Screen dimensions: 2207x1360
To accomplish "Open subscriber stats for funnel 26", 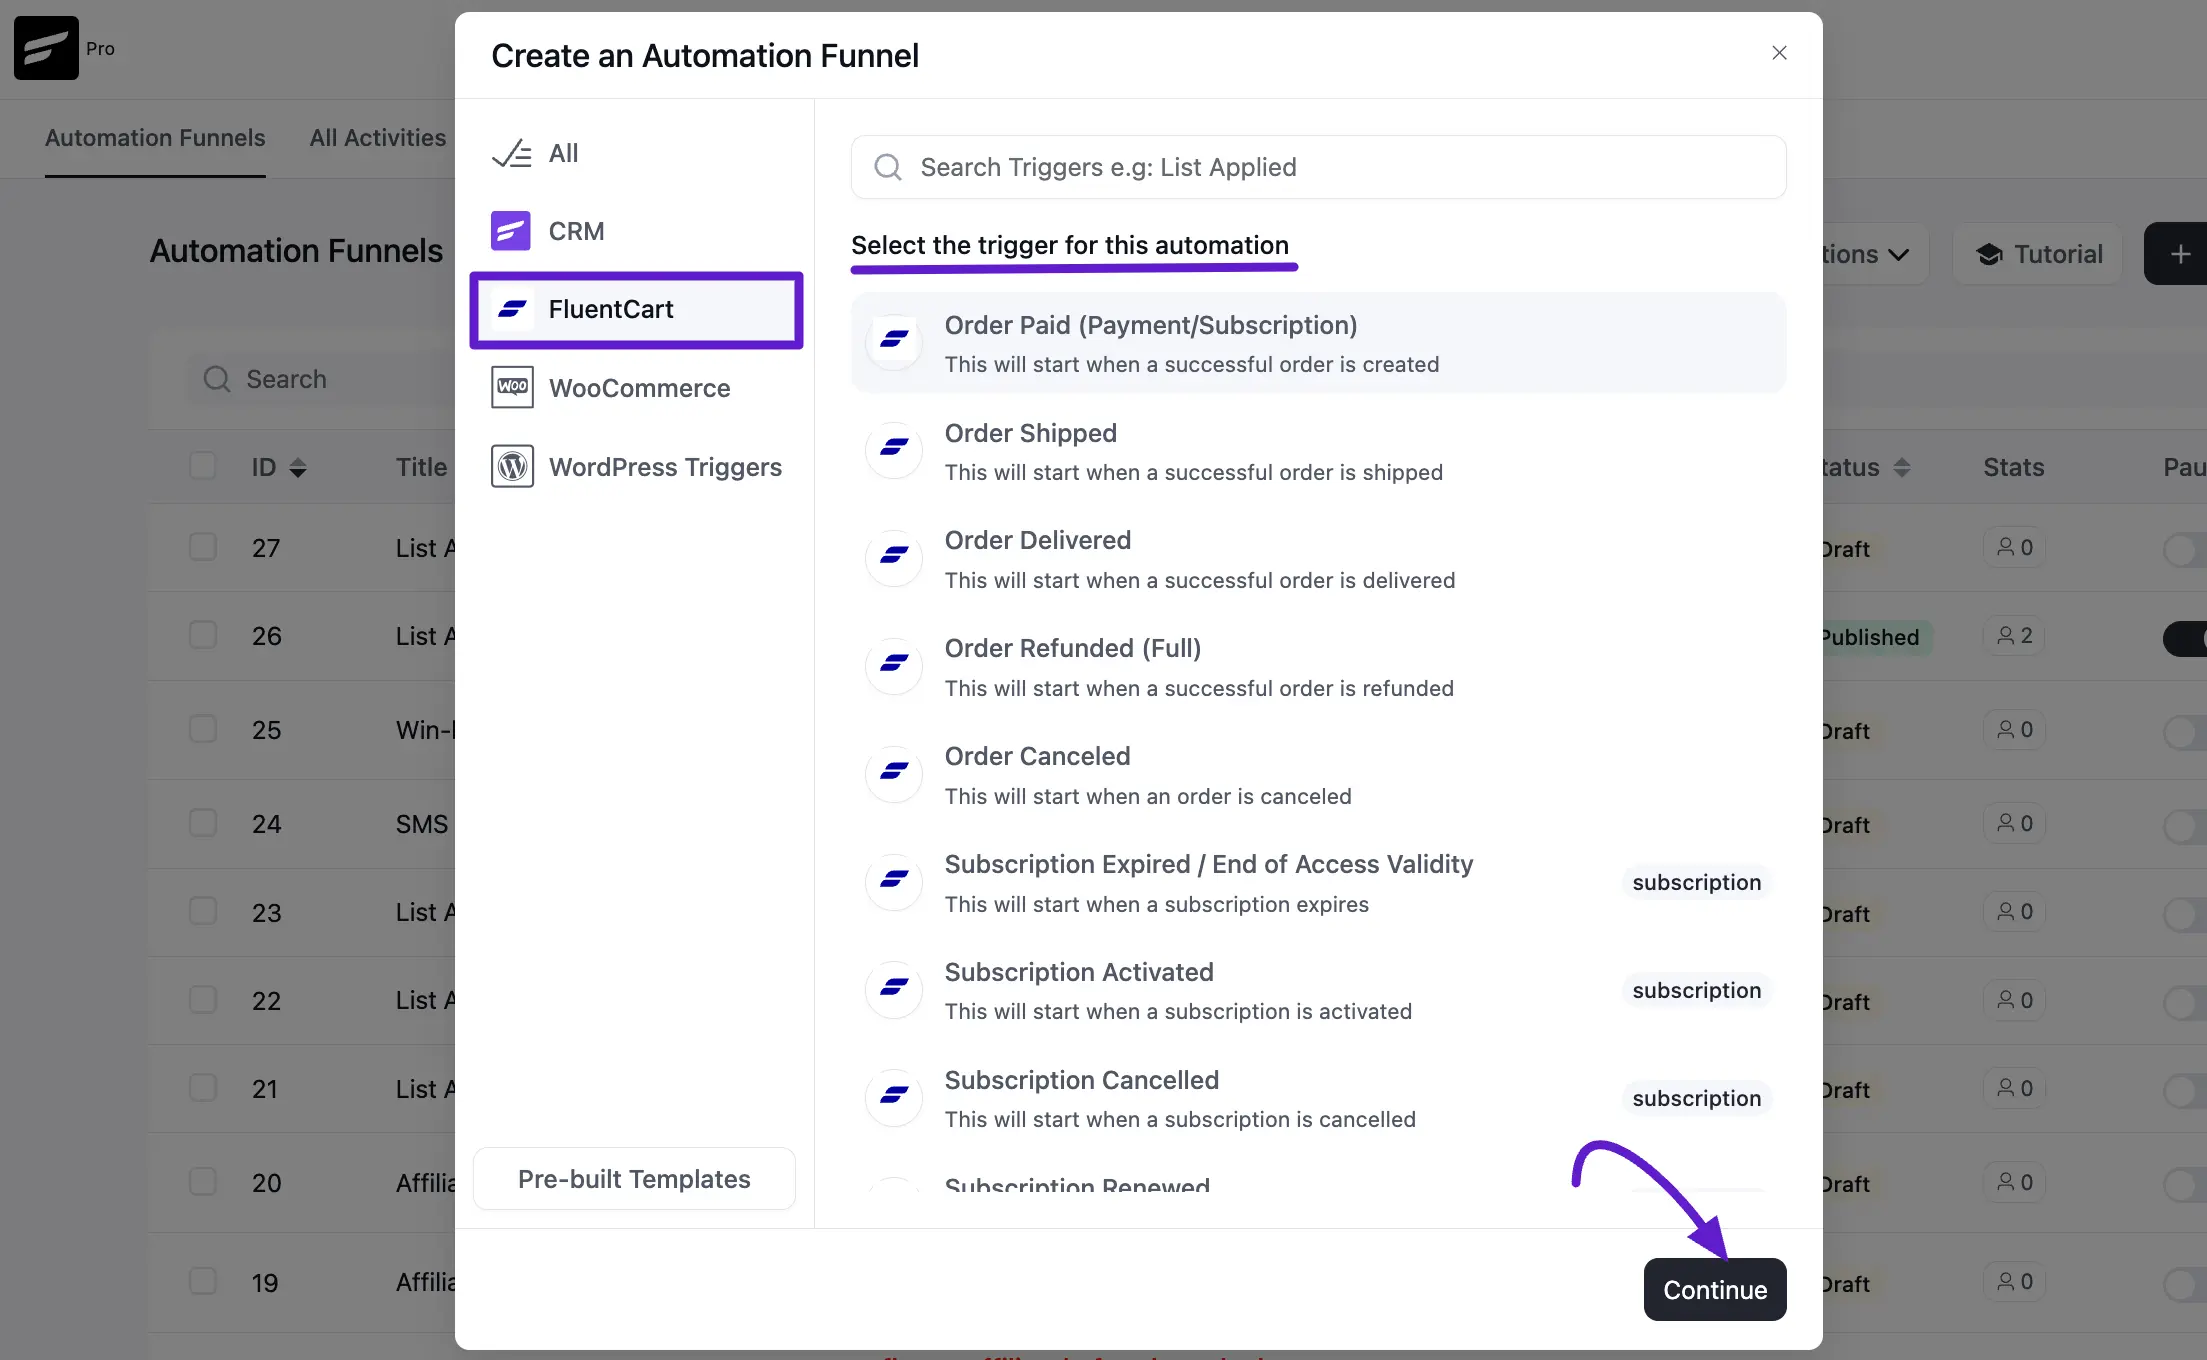I will (x=2014, y=635).
